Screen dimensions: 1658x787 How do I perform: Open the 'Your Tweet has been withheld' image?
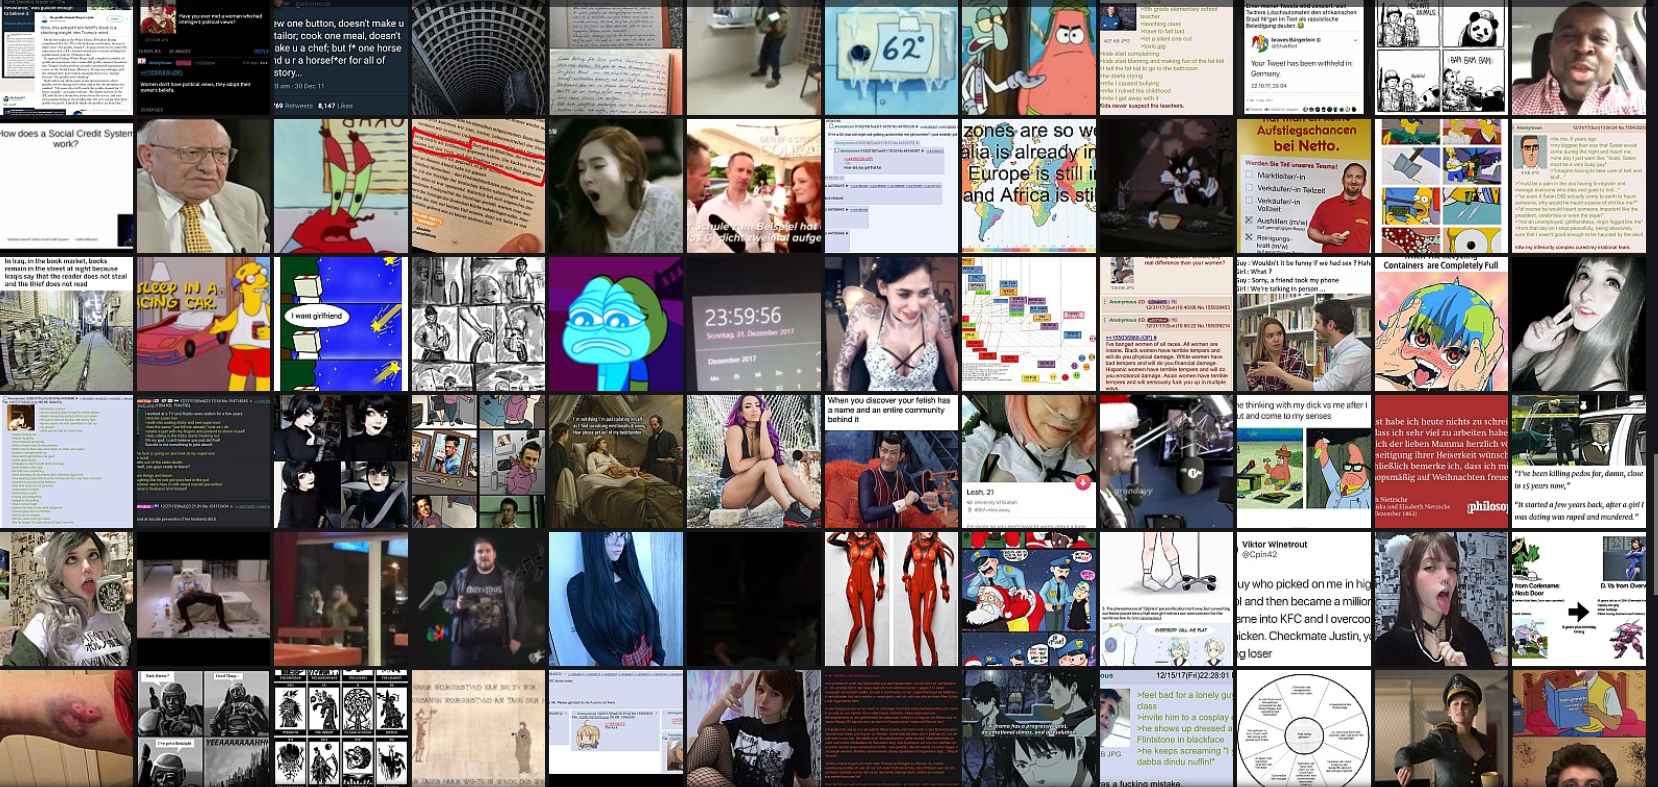click(x=1303, y=57)
